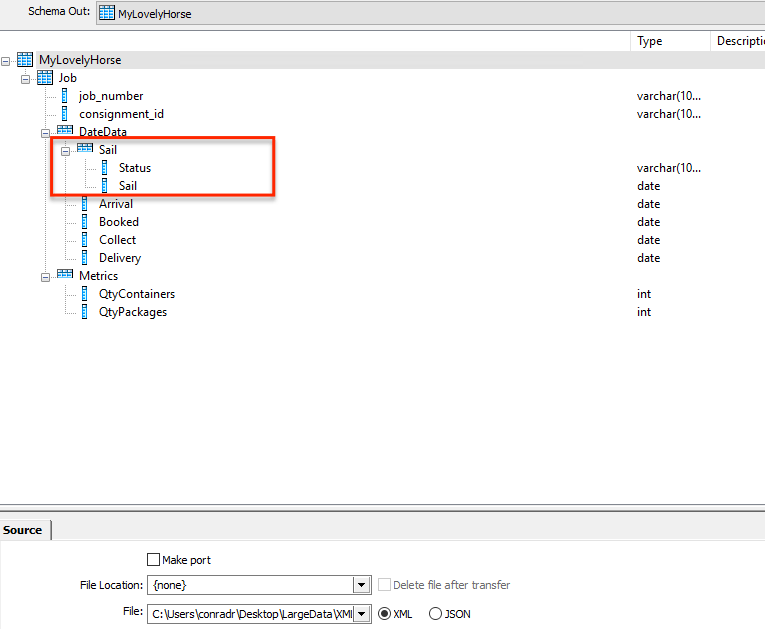Click the Job table icon in tree

coord(45,78)
